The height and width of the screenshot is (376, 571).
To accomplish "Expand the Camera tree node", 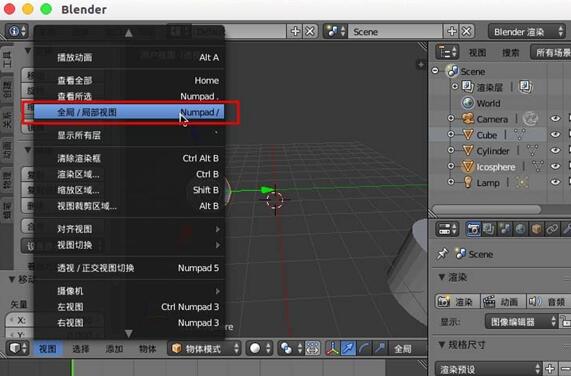I will pyautogui.click(x=451, y=118).
